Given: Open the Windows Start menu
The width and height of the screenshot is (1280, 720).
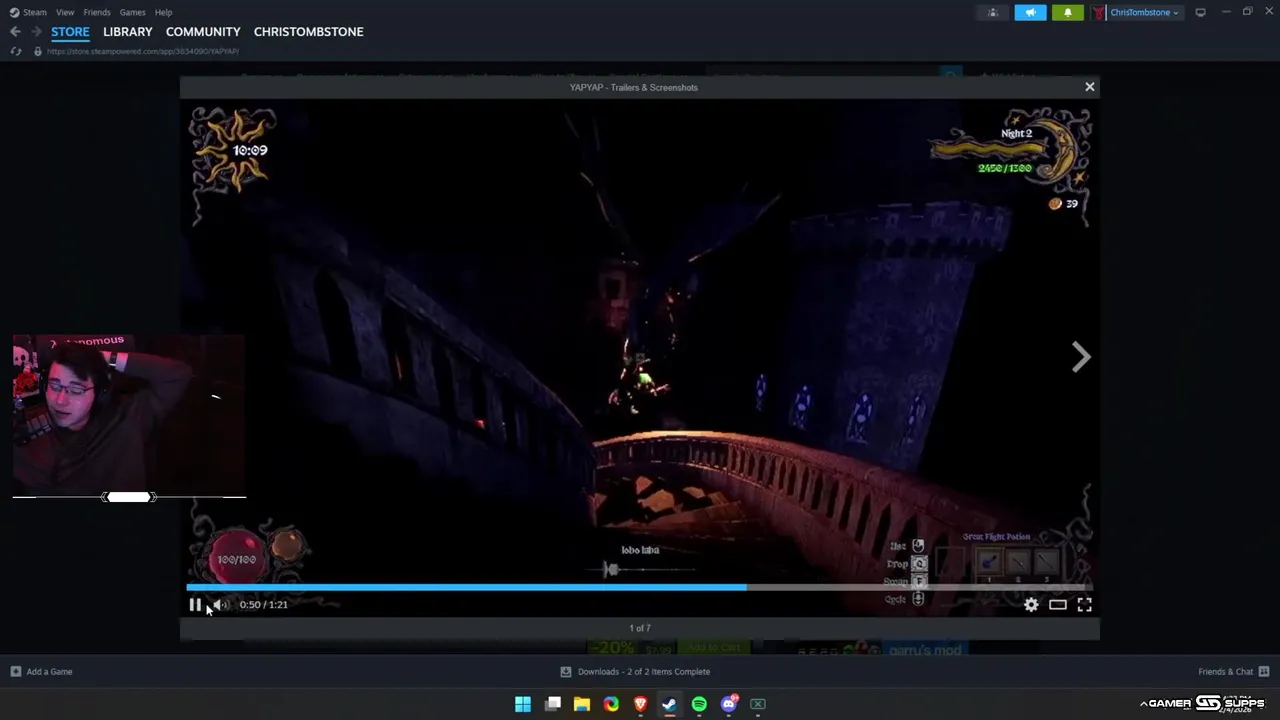Looking at the screenshot, I should (523, 704).
